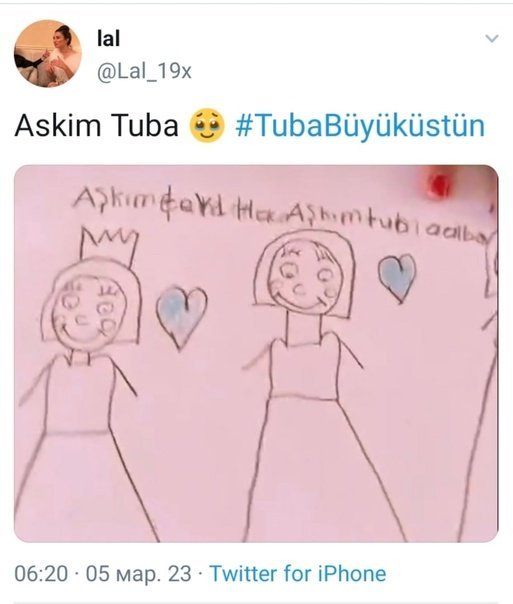
Task: Click the smiling face of crowned figure
Action: 89,312
